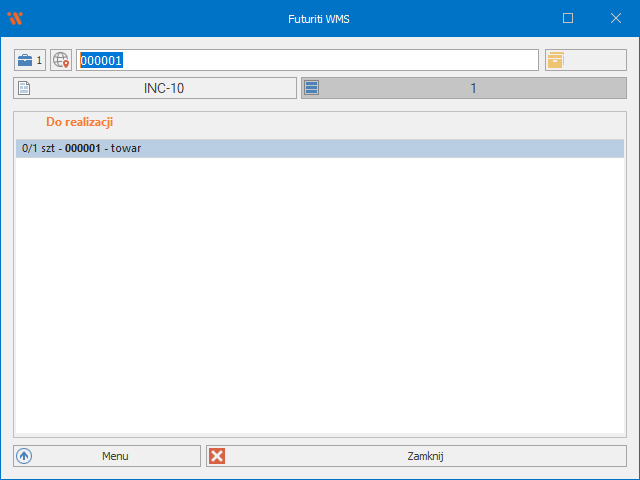Click the Futuriti WMS logo in the title bar
Viewport: 640px width, 480px height.
point(15,18)
